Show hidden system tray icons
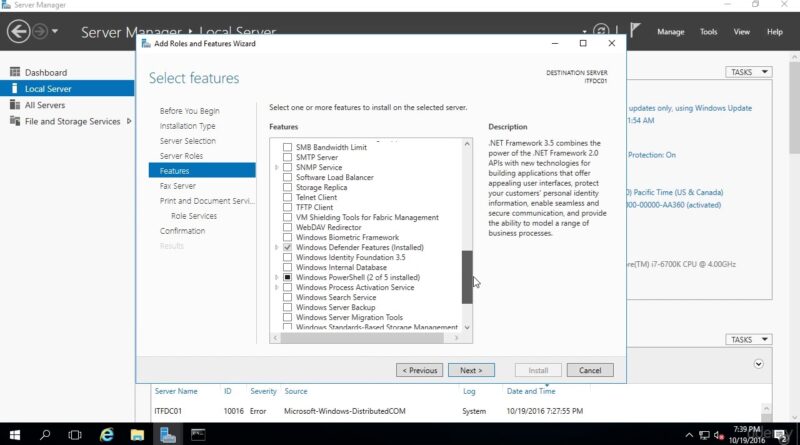 pos(689,435)
